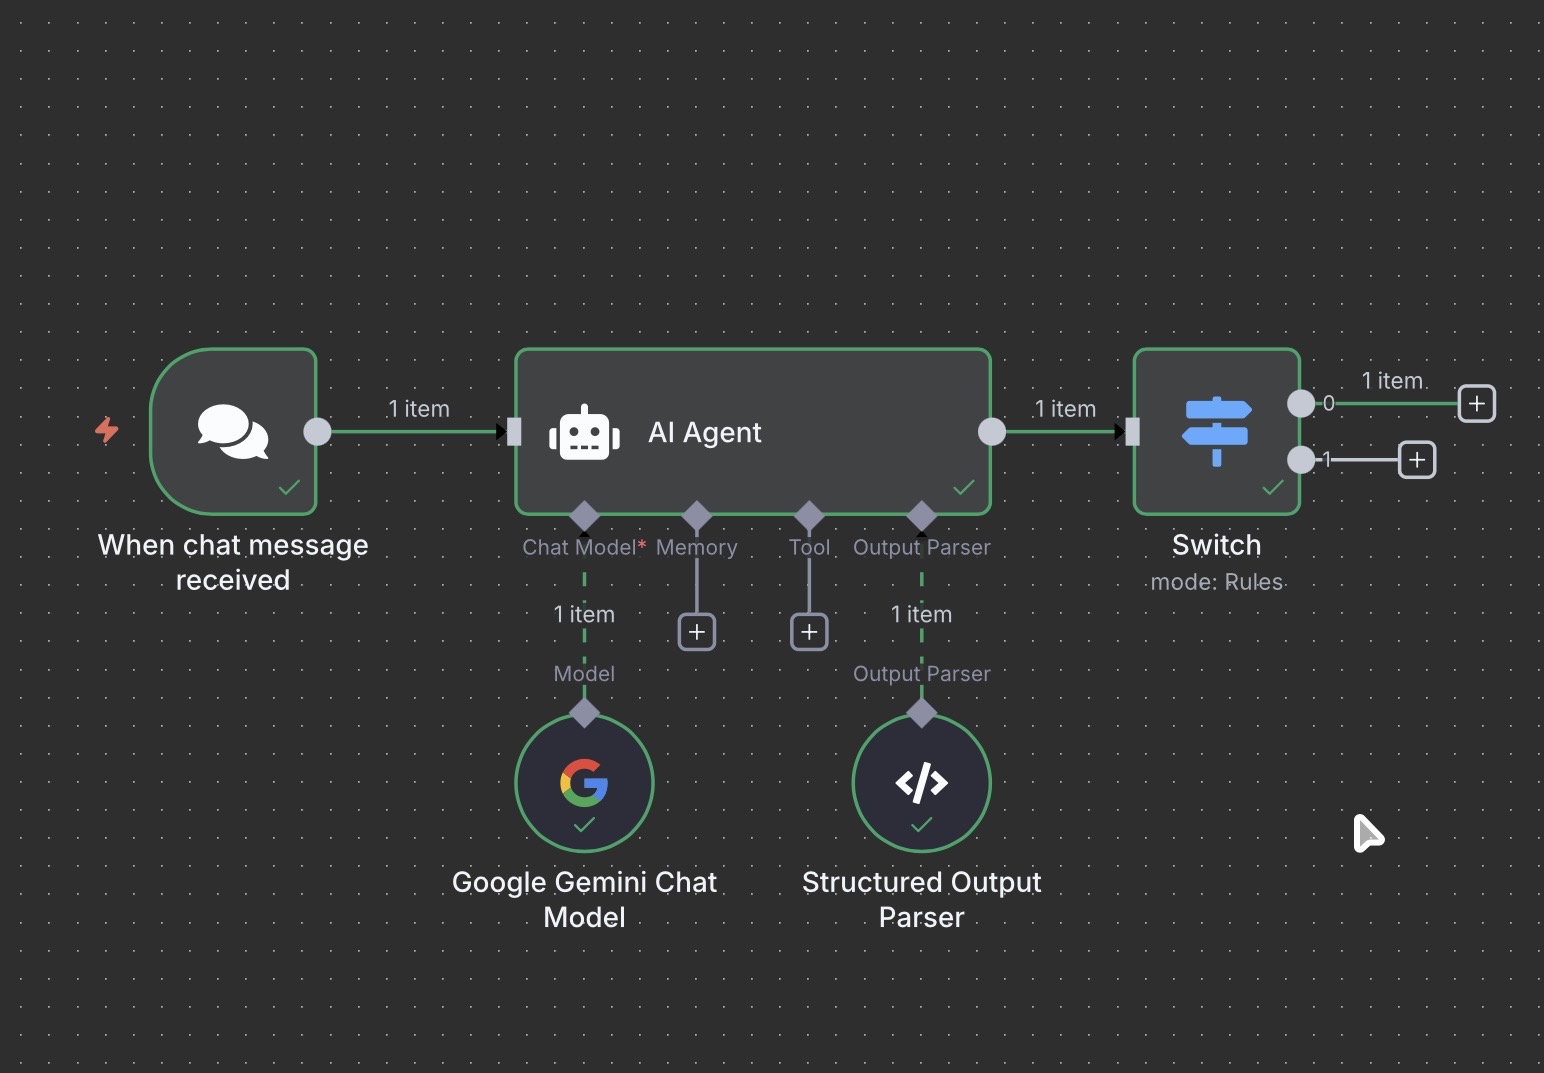The width and height of the screenshot is (1544, 1073).
Task: Click the 'Tool' connector label
Action: tap(809, 547)
